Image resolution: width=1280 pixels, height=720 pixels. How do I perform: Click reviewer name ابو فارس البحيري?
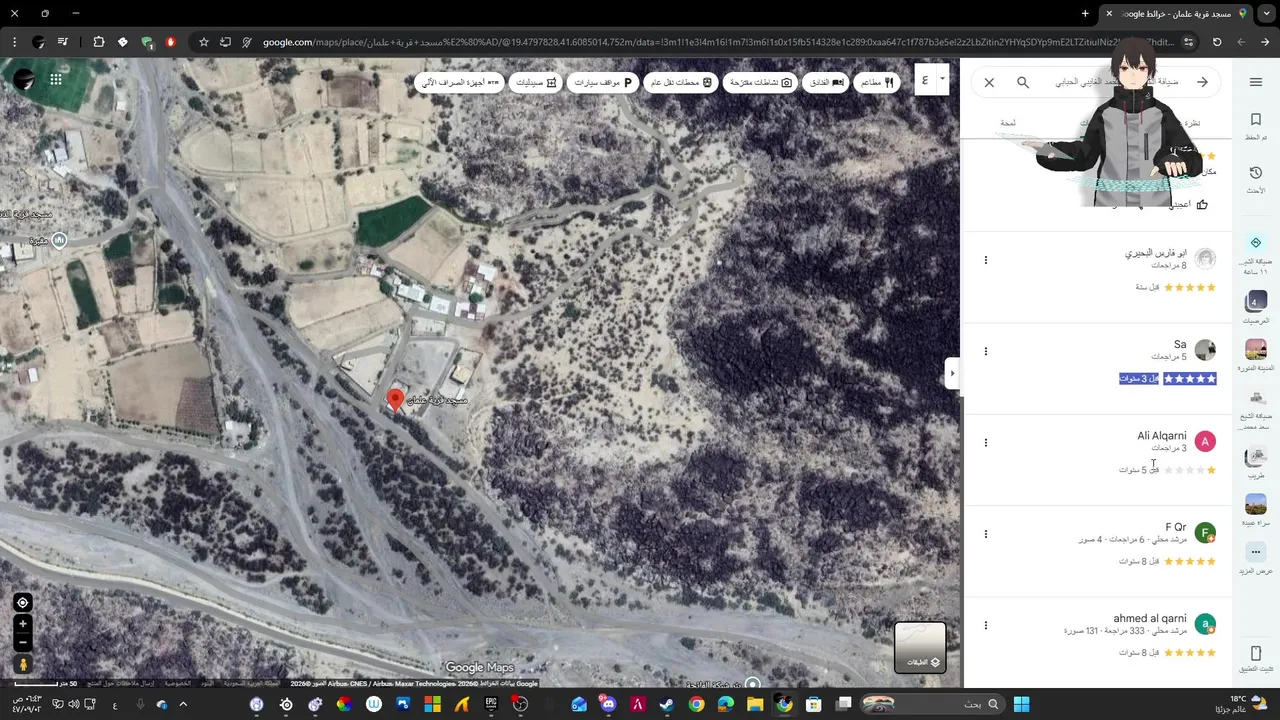tap(1155, 253)
